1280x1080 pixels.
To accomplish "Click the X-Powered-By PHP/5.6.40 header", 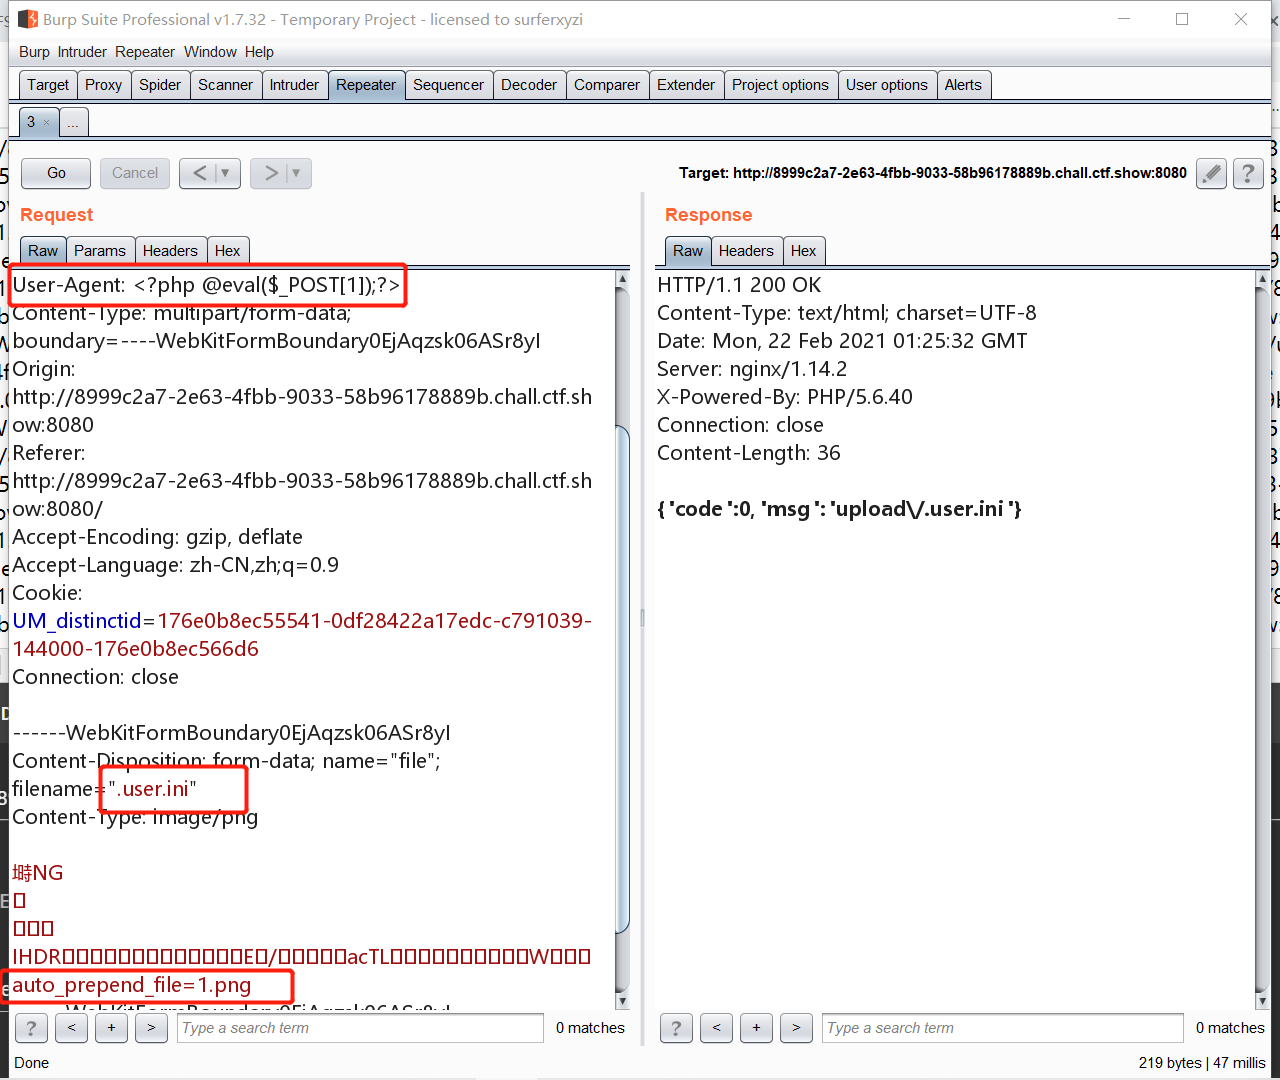I will pos(785,397).
